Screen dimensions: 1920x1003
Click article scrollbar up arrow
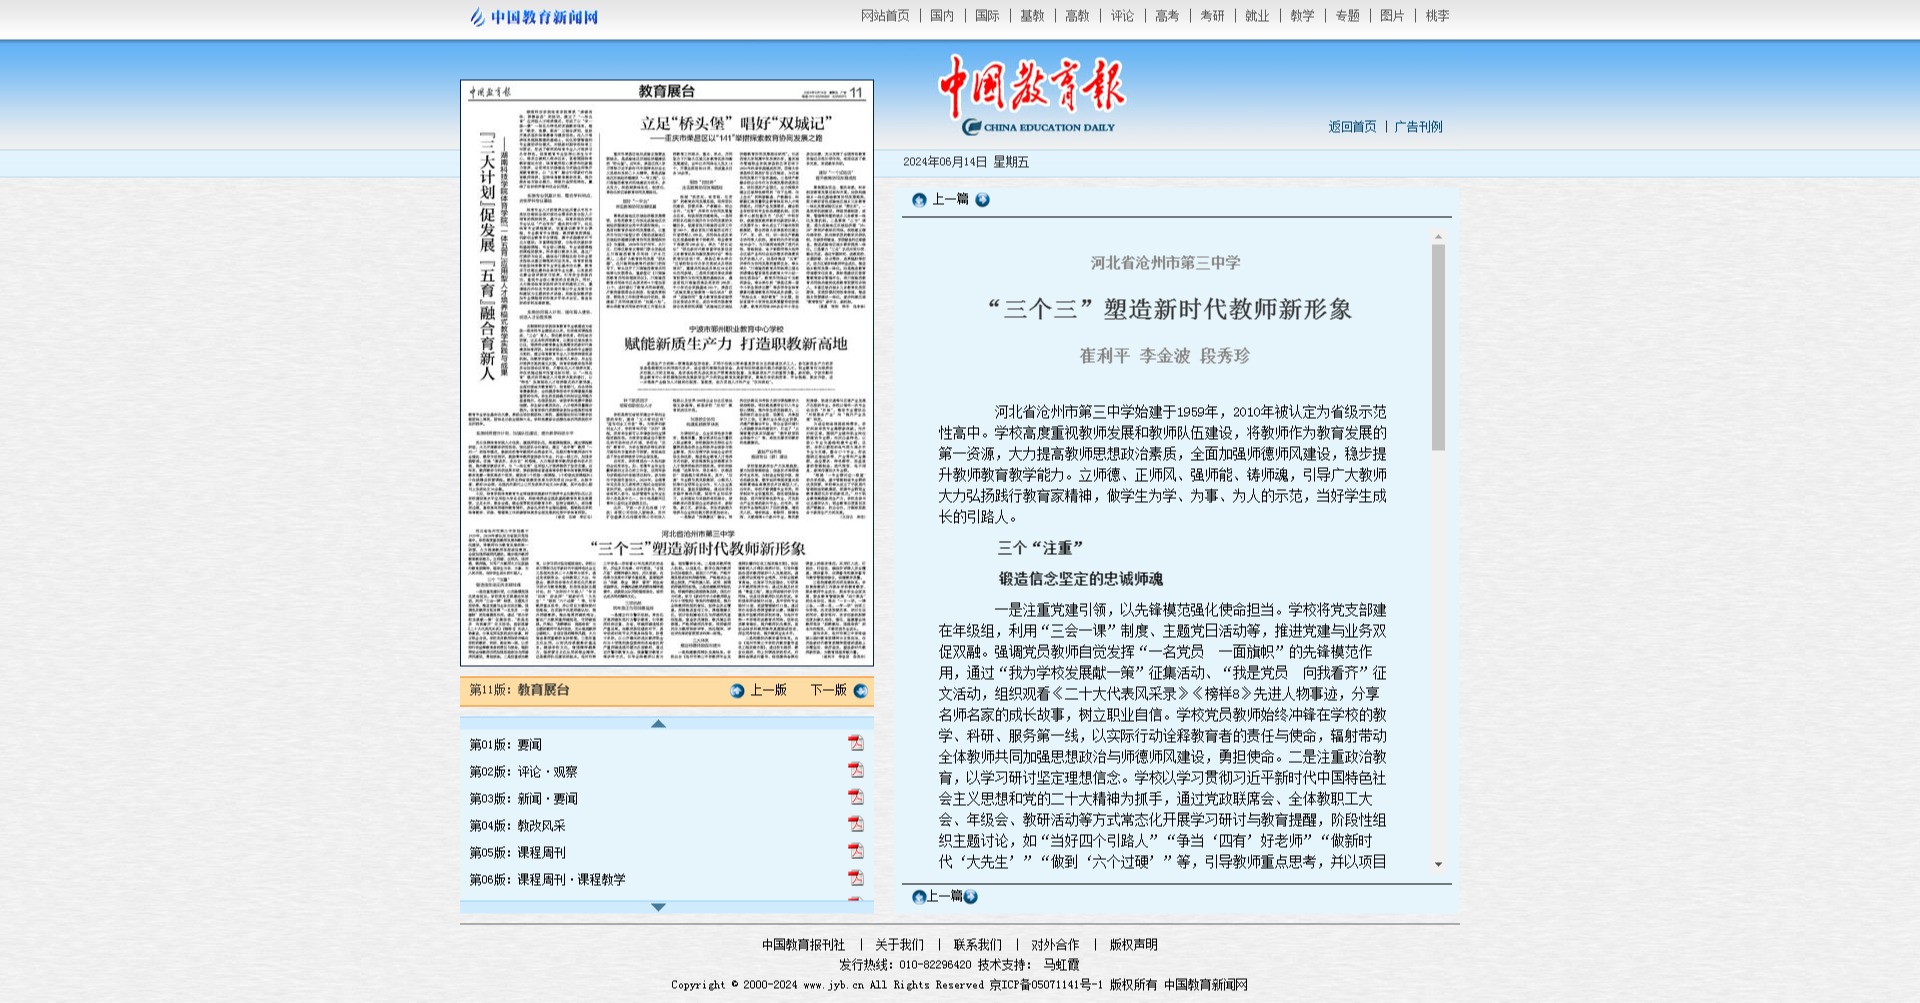[1438, 238]
